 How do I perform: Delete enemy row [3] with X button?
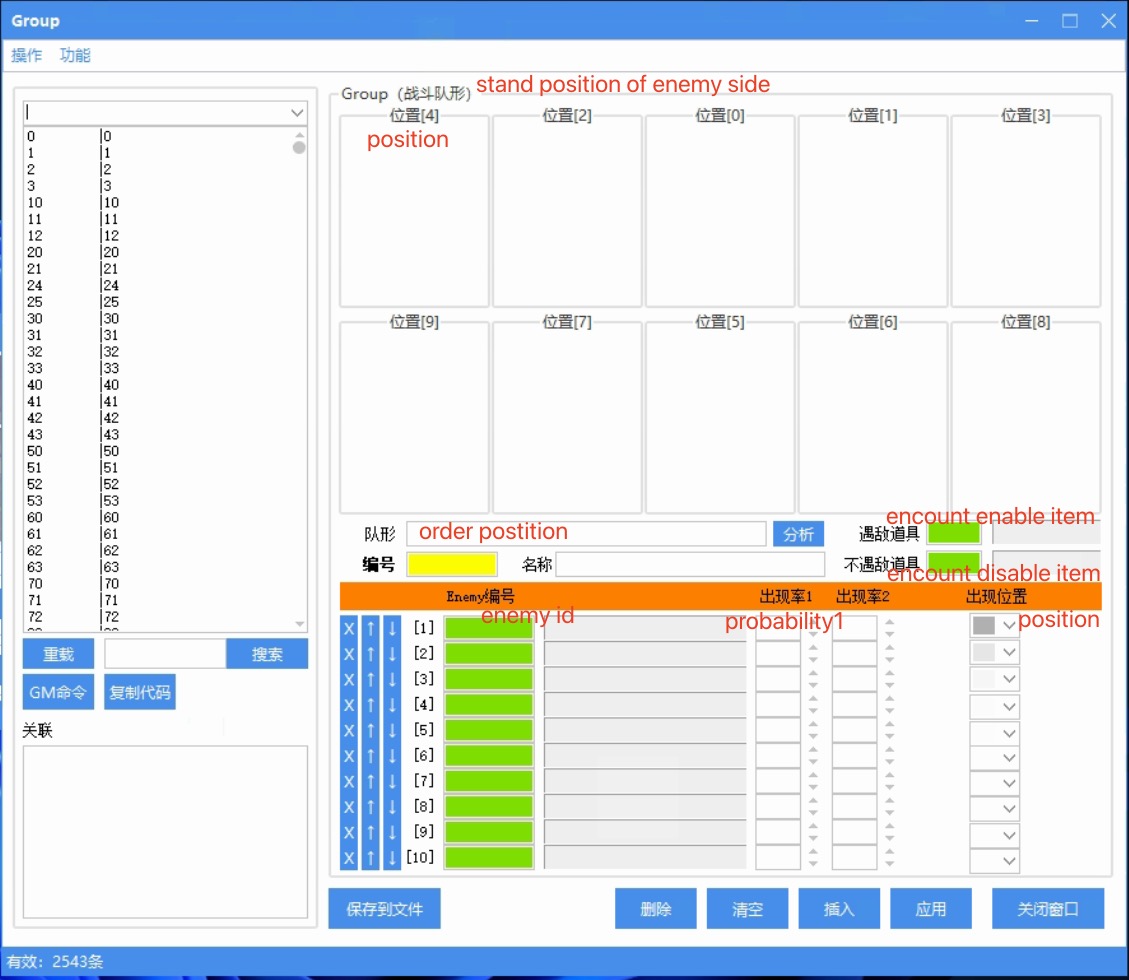point(348,679)
